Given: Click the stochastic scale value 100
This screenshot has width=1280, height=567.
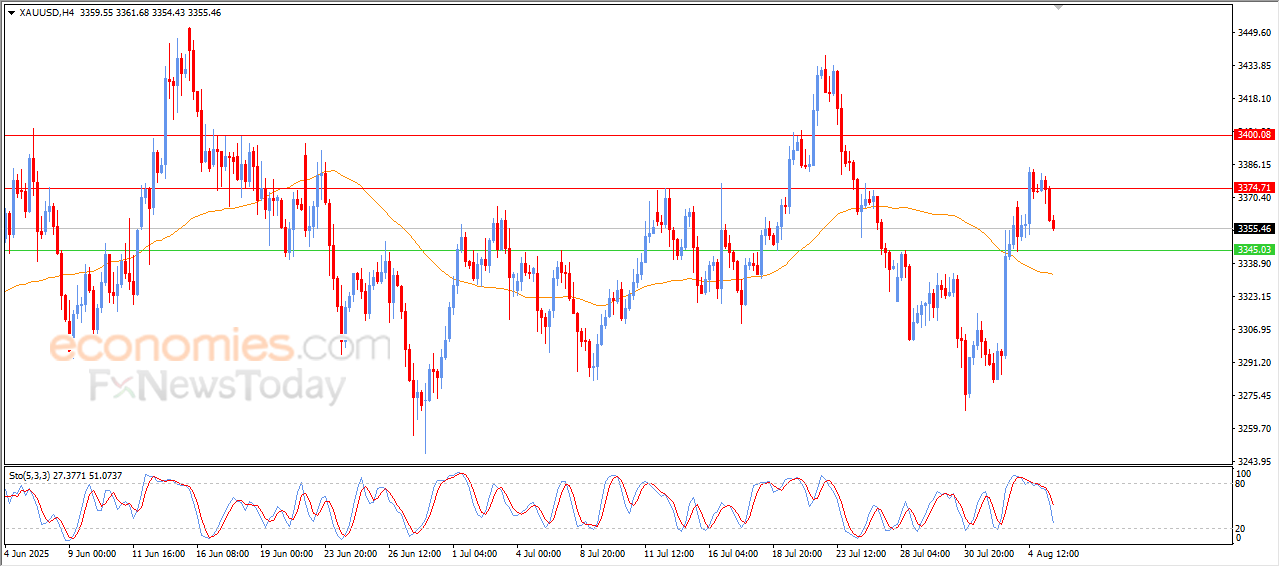Looking at the screenshot, I should click(x=1244, y=473).
